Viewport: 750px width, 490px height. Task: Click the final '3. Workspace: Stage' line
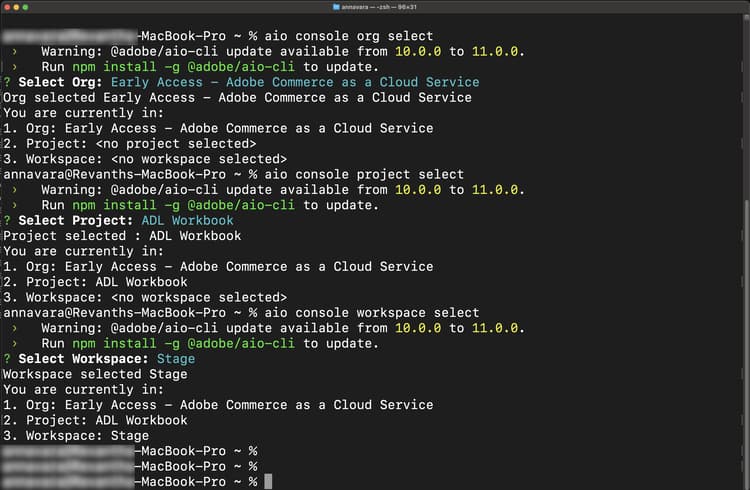coord(76,436)
